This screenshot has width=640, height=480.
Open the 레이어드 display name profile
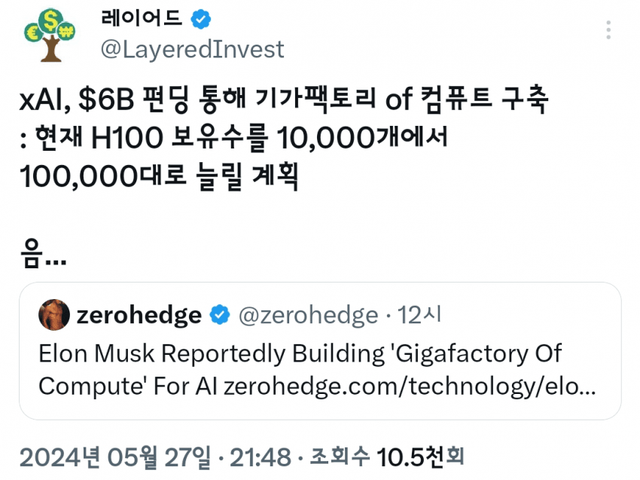coord(142,19)
